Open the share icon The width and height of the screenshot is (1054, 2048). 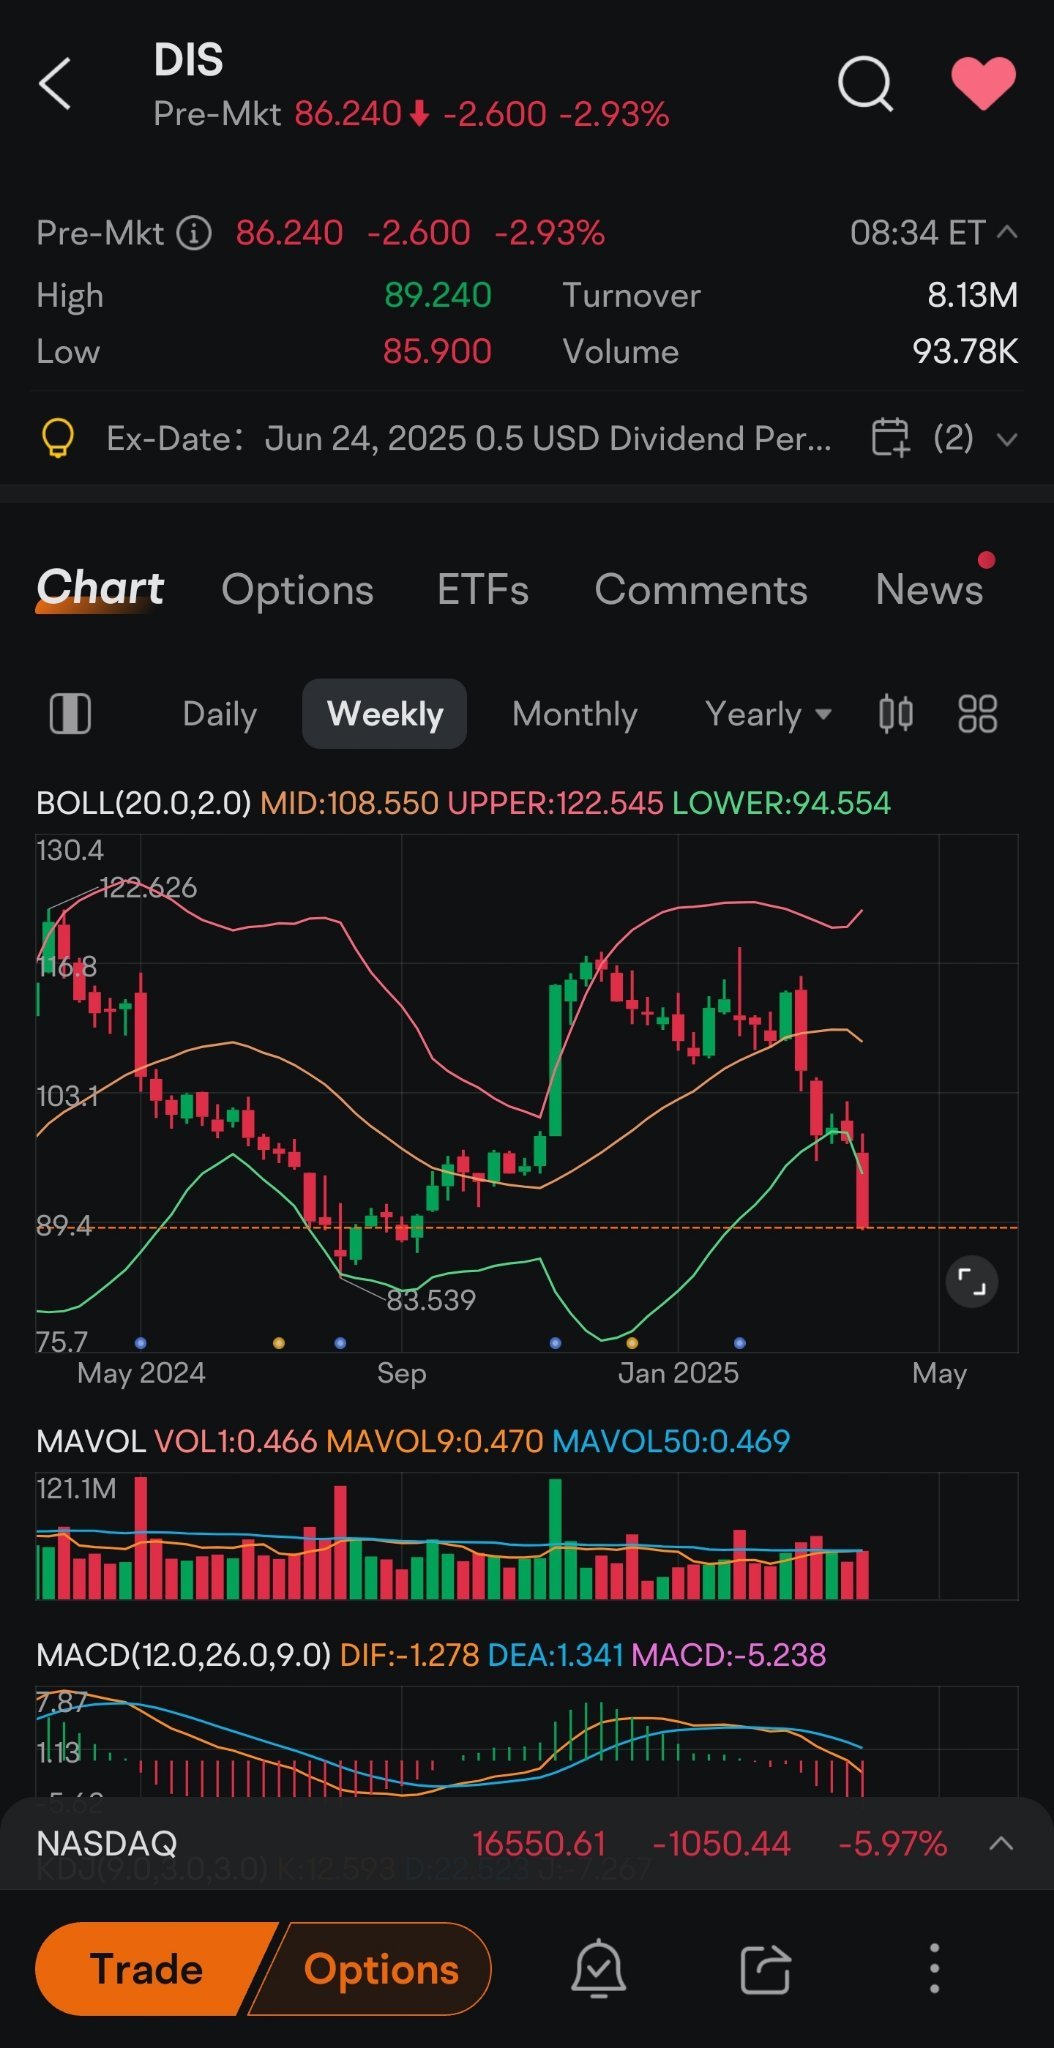(766, 1969)
